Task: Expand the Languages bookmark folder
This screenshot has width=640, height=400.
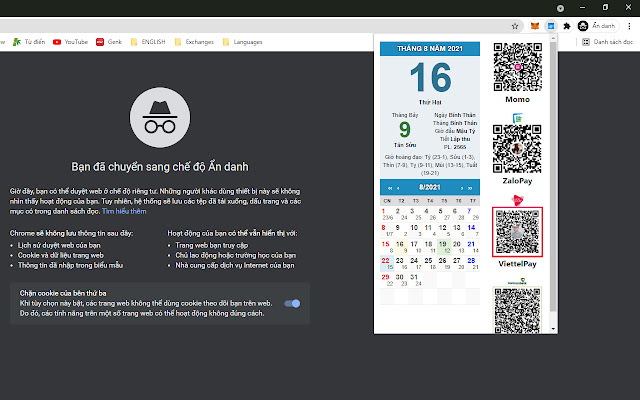Action: [x=242, y=42]
